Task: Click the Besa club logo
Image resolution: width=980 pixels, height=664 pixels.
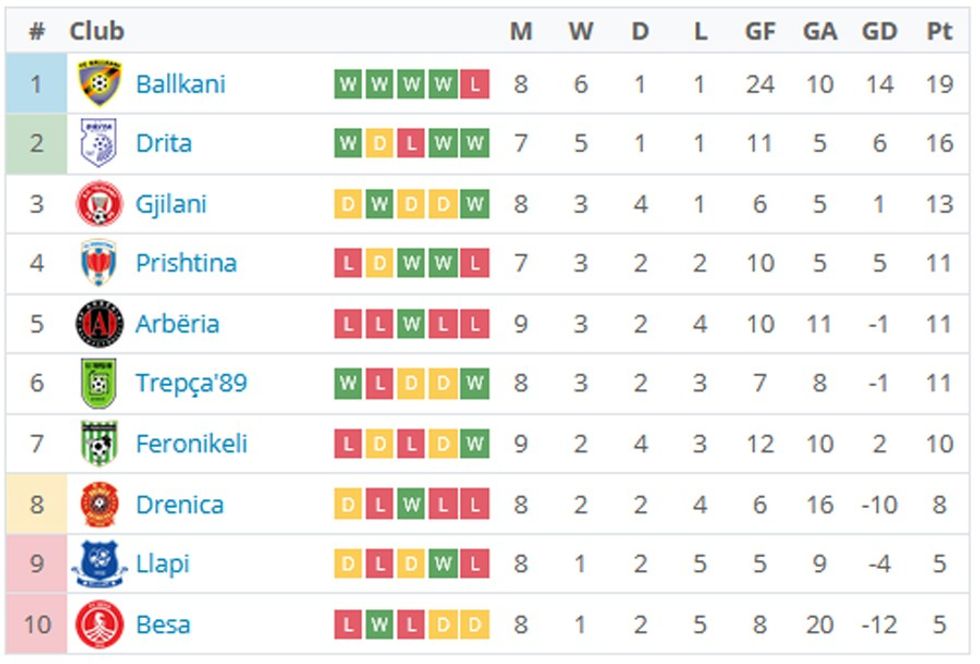Action: coord(99,625)
